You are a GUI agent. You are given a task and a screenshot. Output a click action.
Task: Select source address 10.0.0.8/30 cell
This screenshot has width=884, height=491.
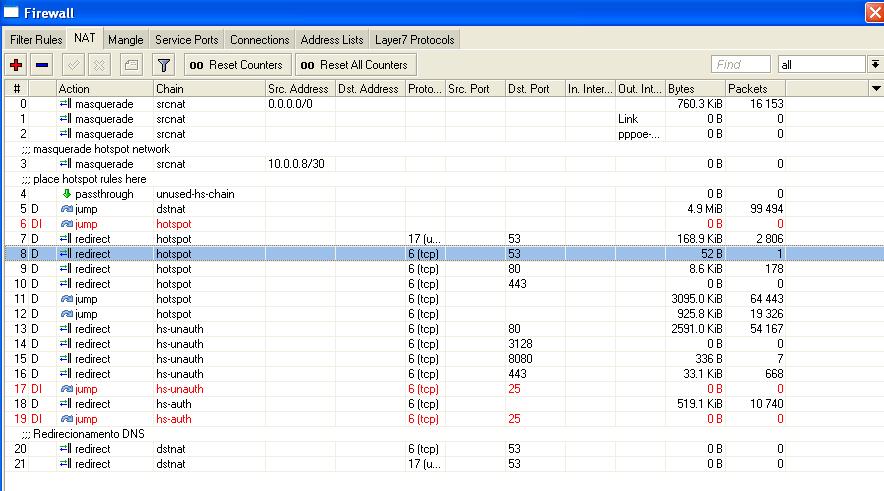pyautogui.click(x=296, y=164)
